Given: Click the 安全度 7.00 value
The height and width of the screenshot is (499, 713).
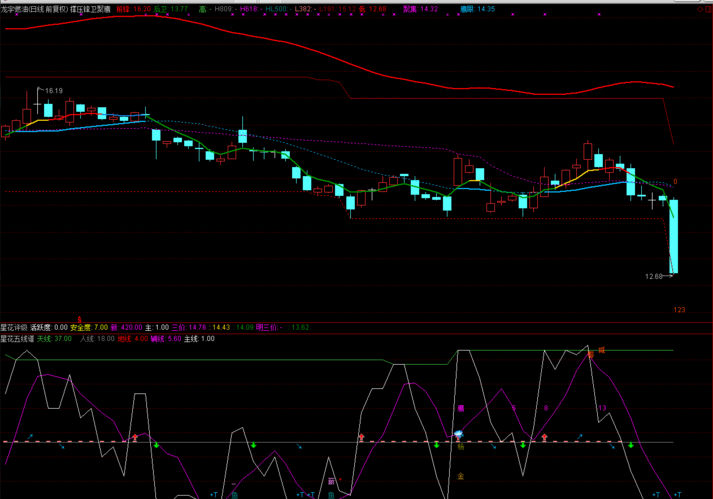Looking at the screenshot, I should pyautogui.click(x=89, y=328).
